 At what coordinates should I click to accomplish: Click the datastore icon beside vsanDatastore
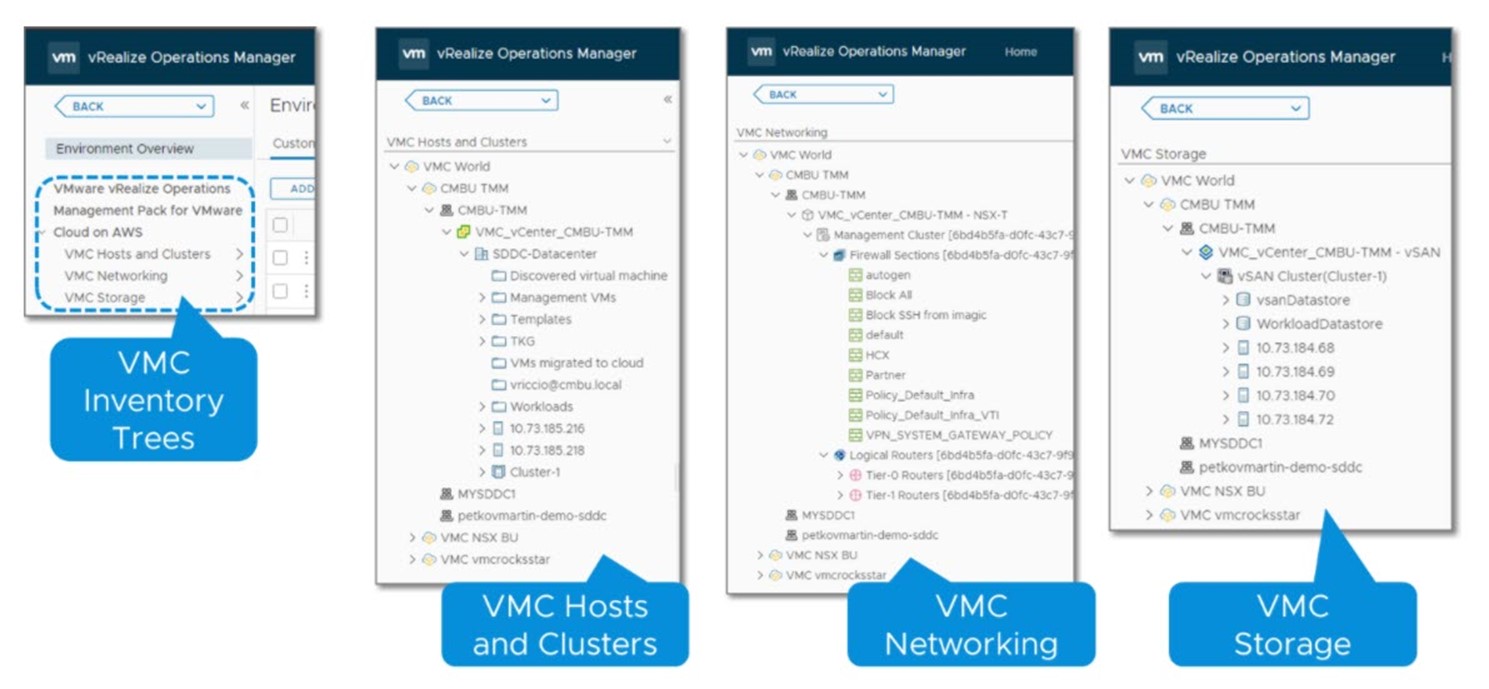1244,300
